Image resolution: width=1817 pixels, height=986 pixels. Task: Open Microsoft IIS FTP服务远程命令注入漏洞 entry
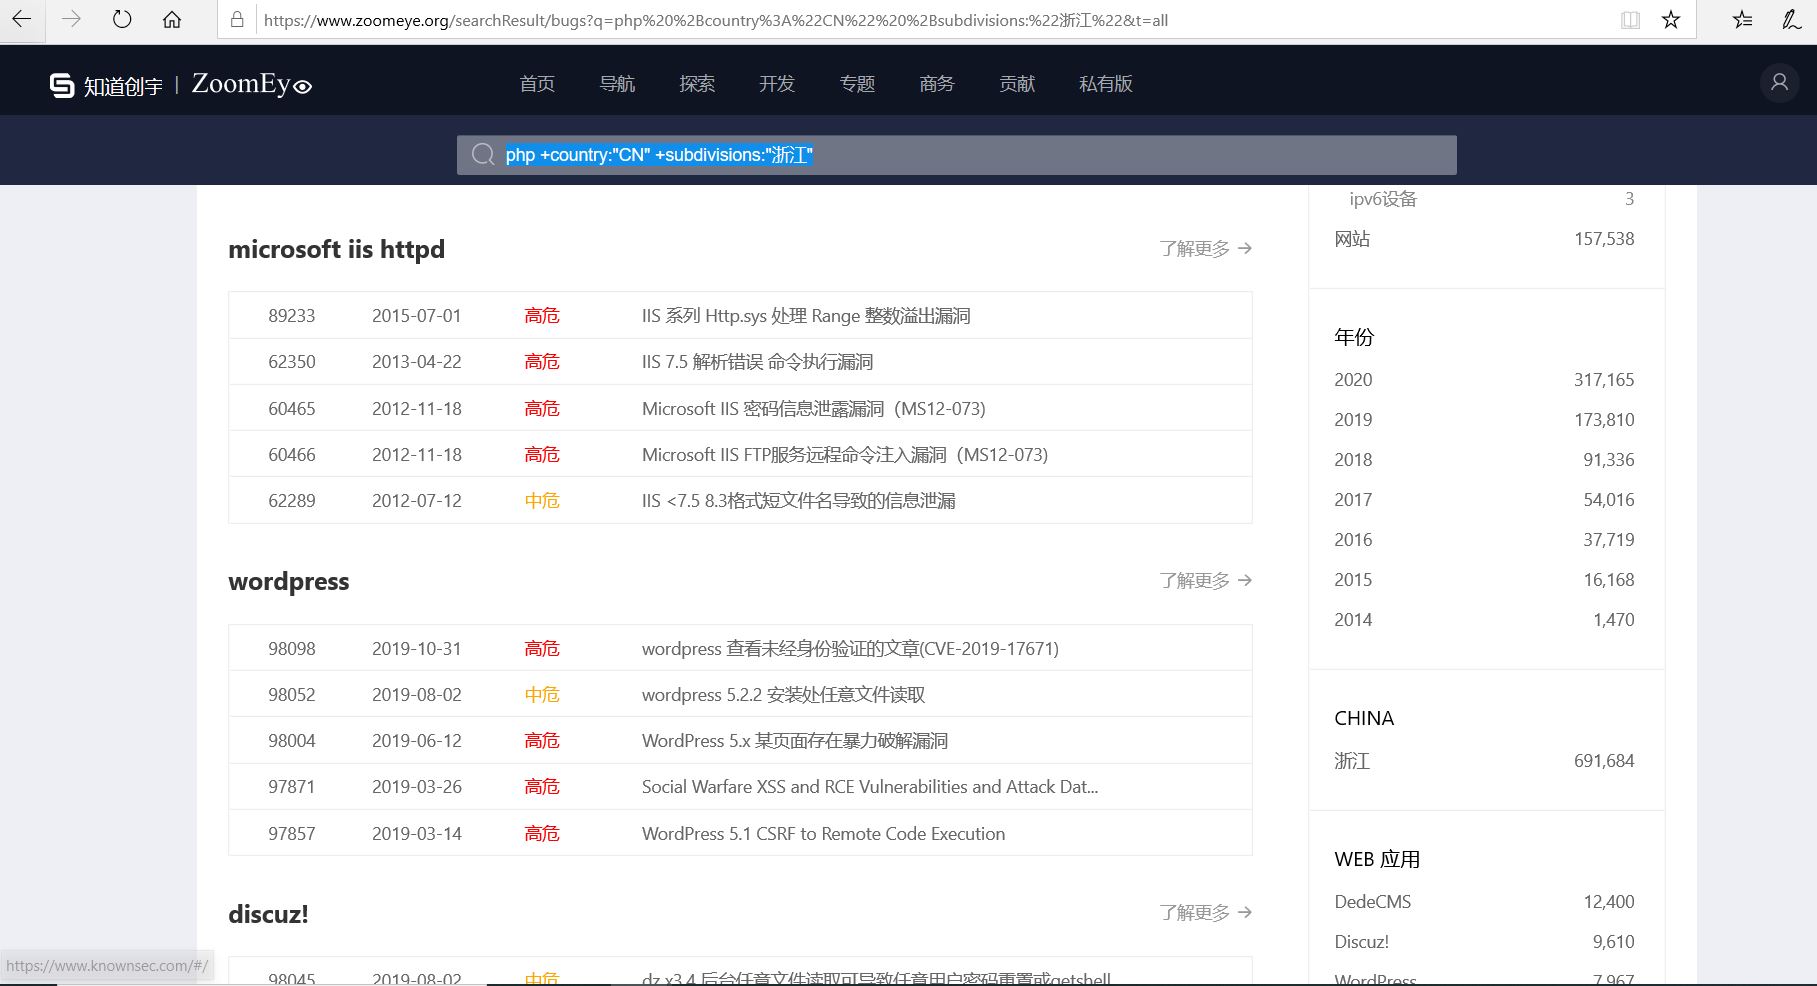[845, 454]
